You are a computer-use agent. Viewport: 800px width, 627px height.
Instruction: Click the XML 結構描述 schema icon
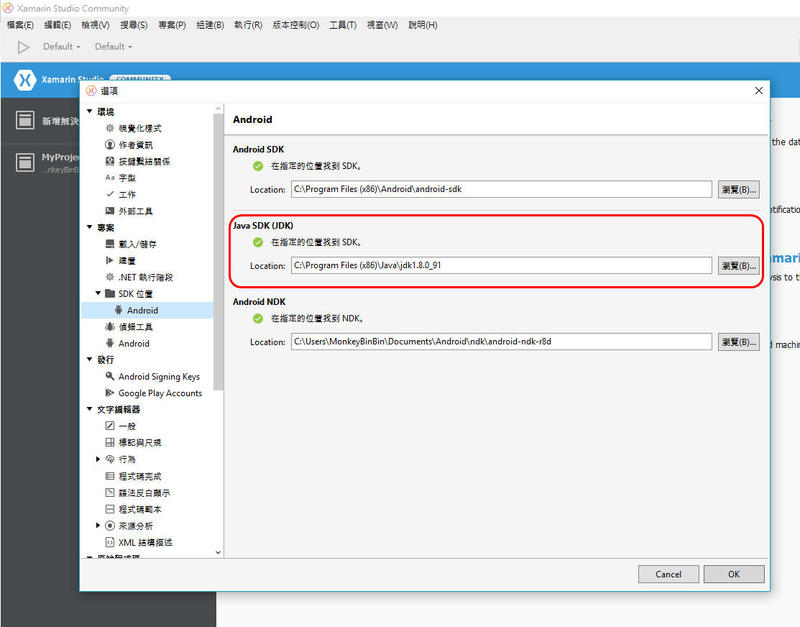coord(109,542)
